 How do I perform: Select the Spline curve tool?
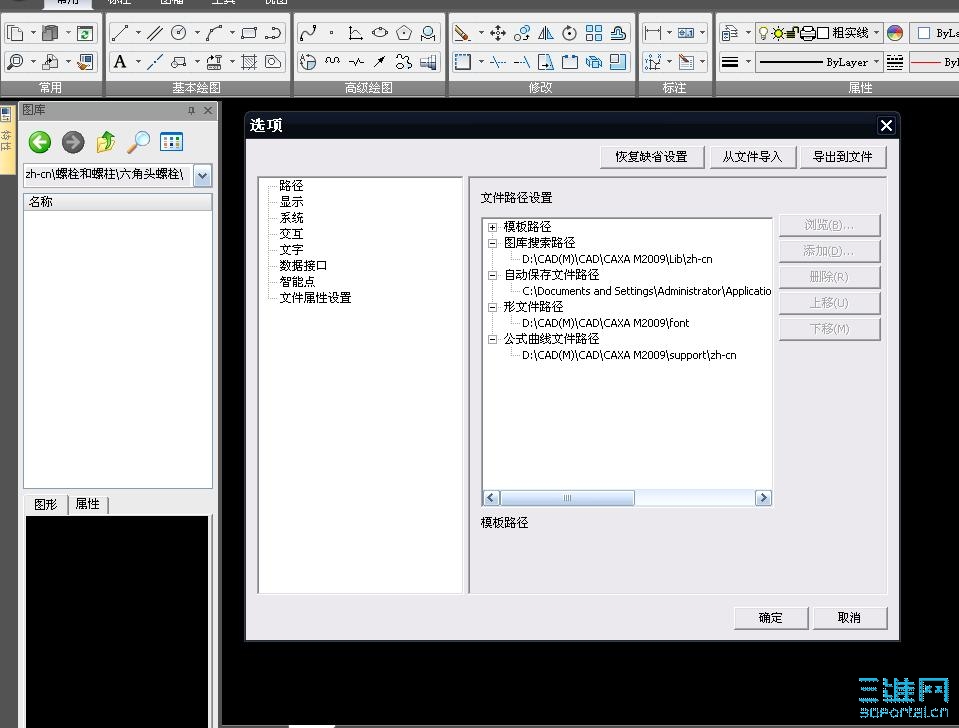click(x=308, y=32)
